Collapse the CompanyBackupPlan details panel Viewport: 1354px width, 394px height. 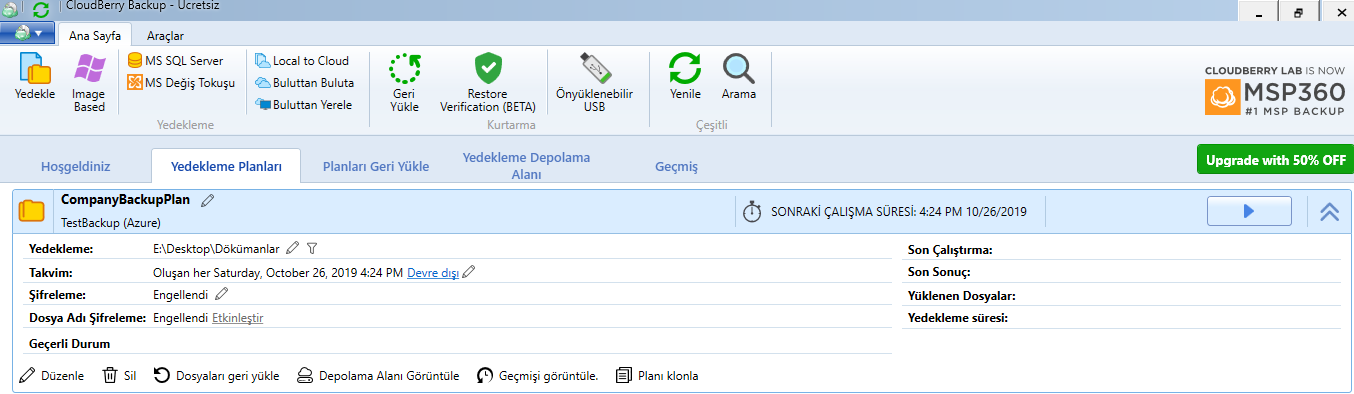[x=1329, y=211]
